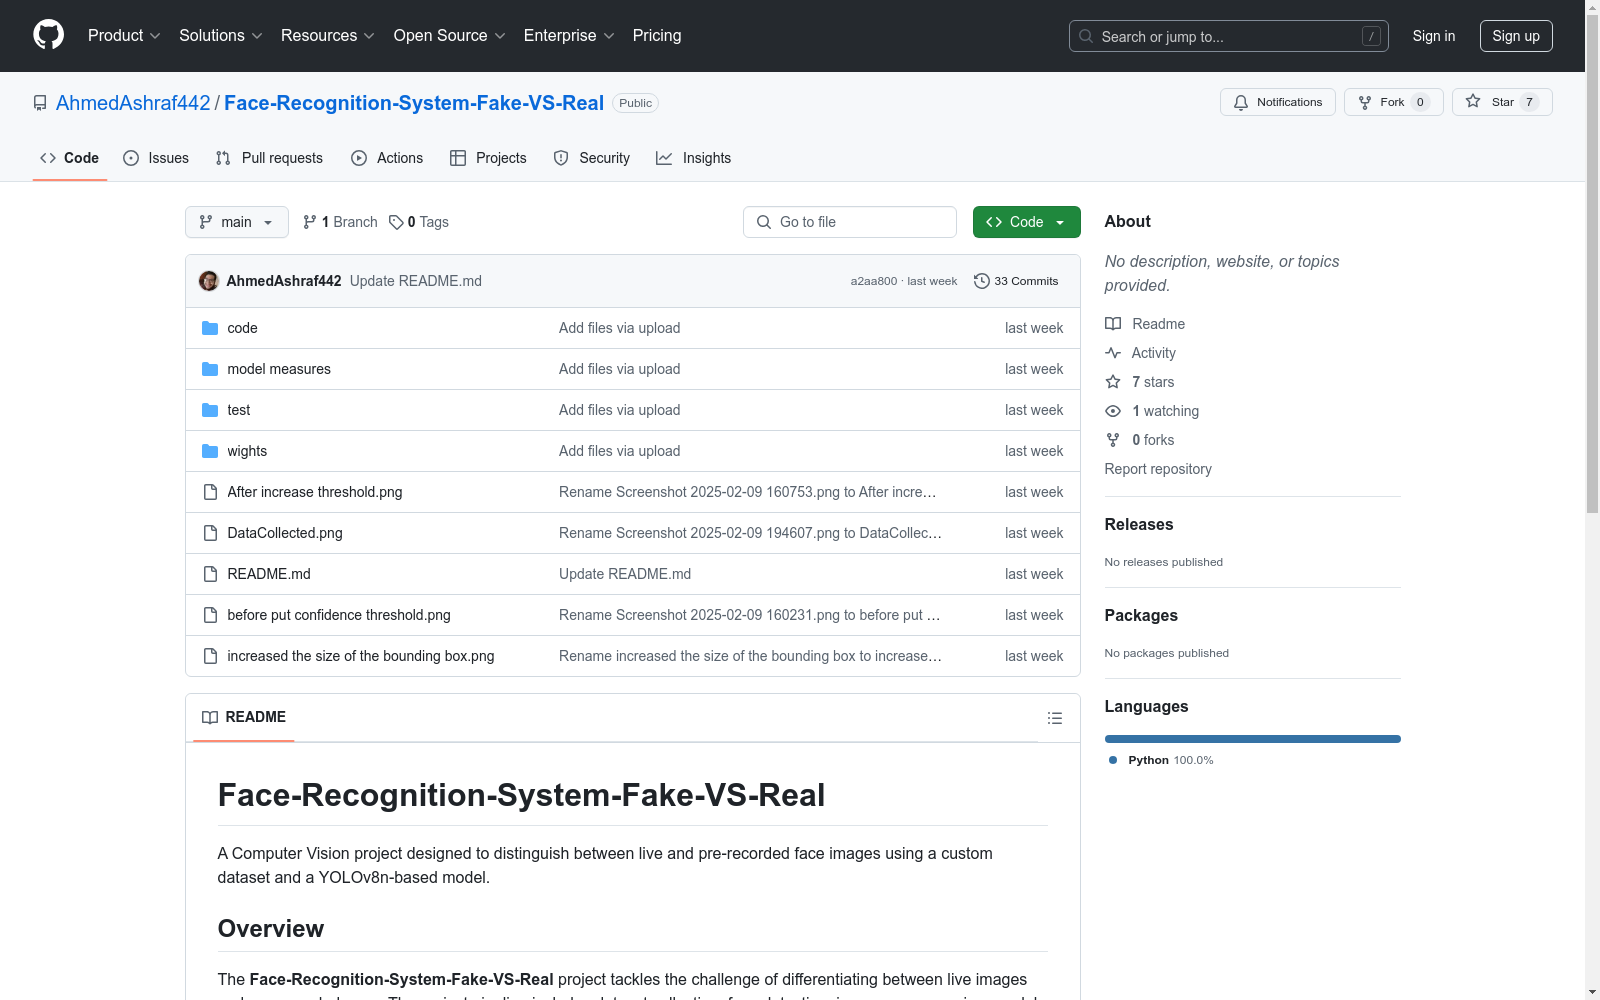Click the wights folder icon
Image resolution: width=1600 pixels, height=1000 pixels.
210,451
